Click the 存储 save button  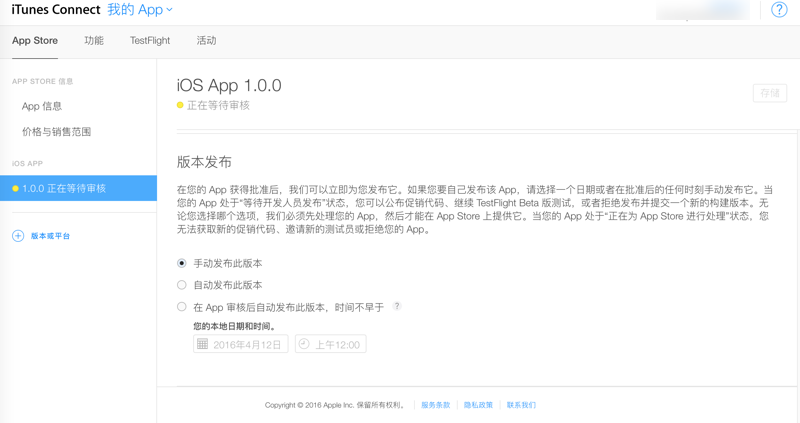770,93
